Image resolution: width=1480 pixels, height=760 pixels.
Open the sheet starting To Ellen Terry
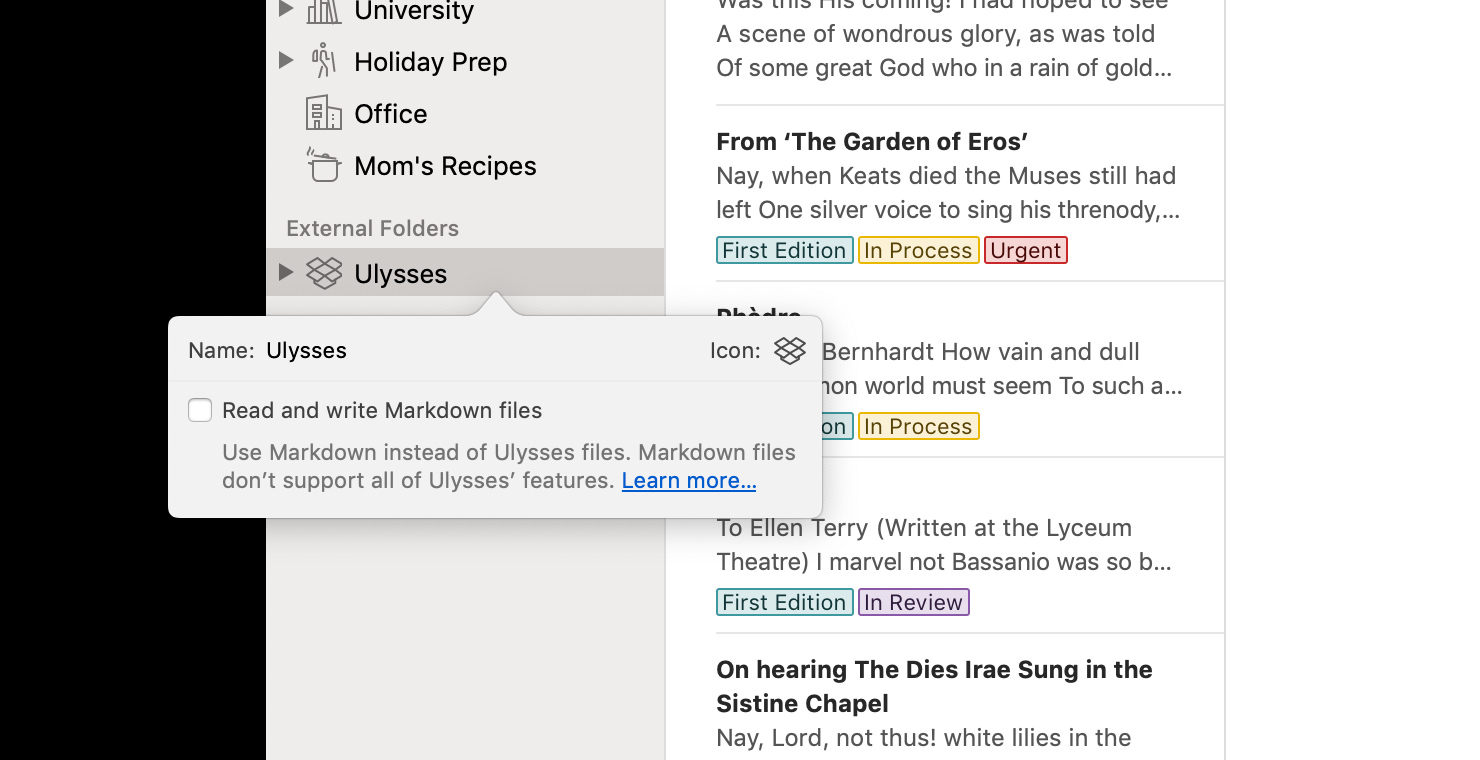(970, 545)
